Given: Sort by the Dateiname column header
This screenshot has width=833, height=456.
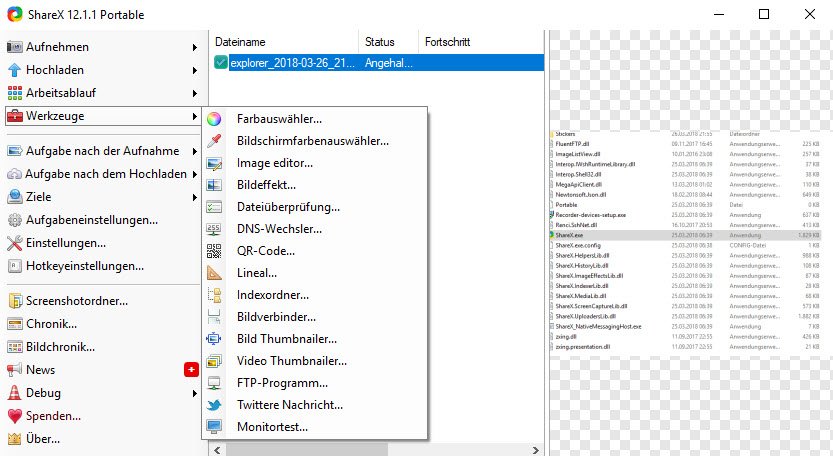Looking at the screenshot, I should (284, 42).
